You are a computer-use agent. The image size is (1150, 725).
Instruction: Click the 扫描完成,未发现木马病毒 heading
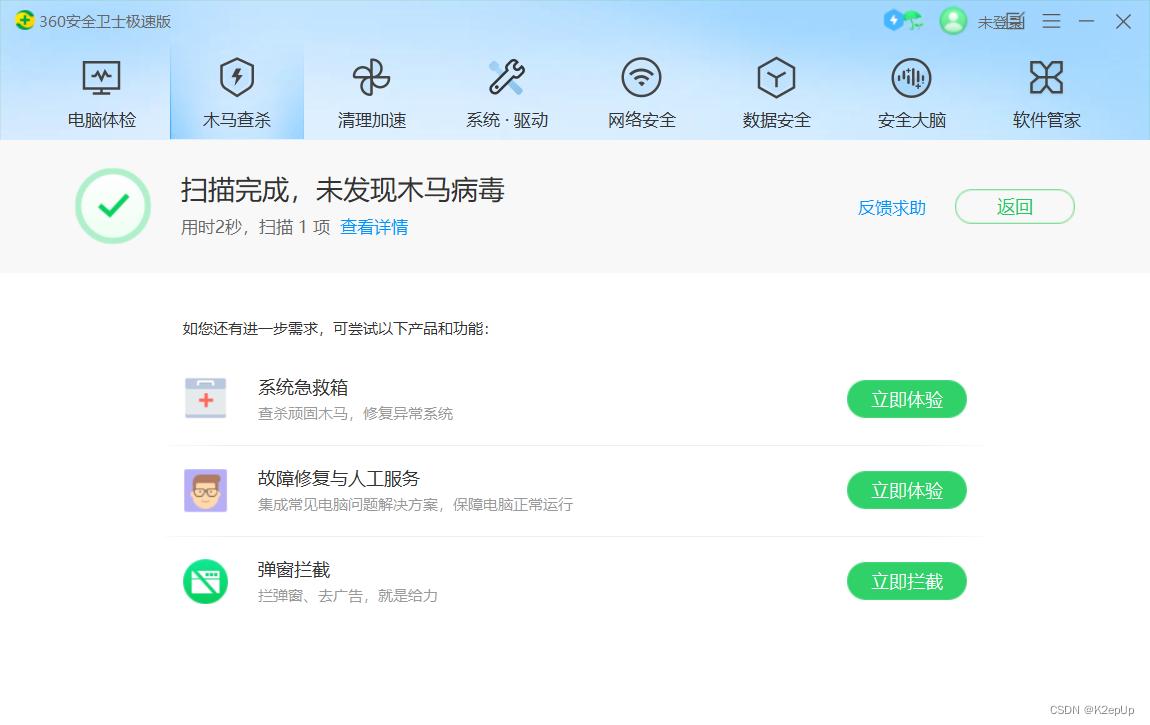[x=343, y=191]
